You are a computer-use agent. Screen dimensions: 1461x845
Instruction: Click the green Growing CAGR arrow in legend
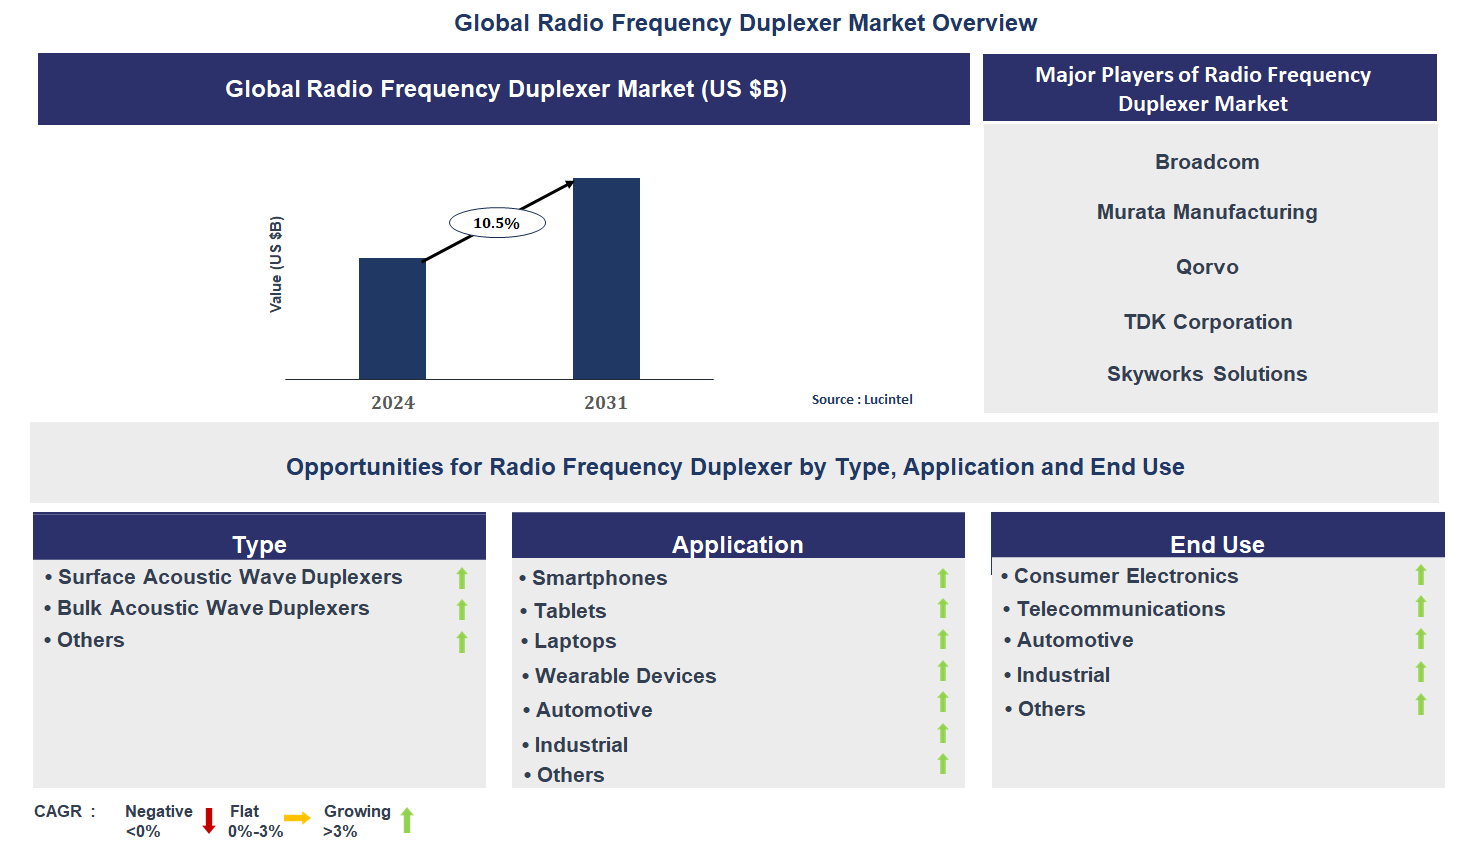tap(407, 820)
